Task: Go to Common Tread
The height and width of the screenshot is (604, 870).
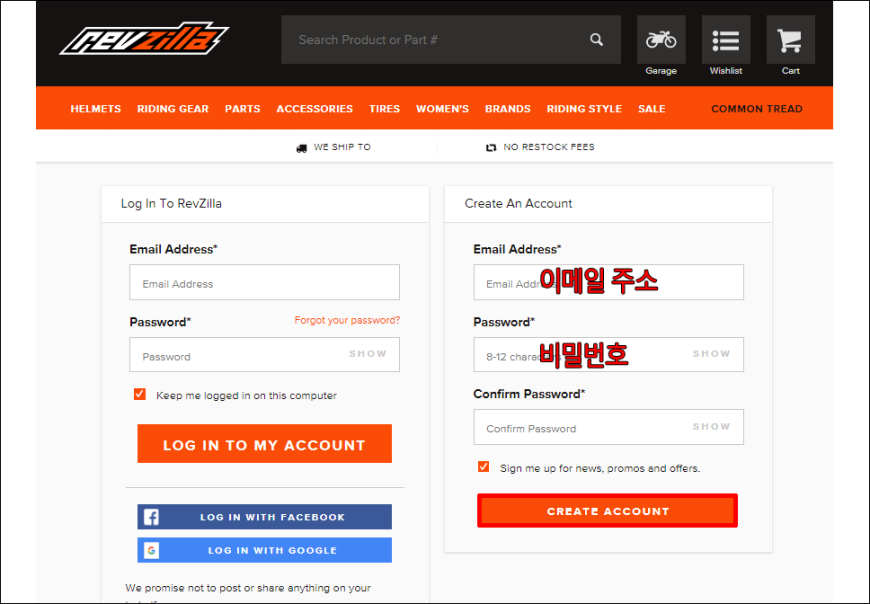Action: point(757,109)
